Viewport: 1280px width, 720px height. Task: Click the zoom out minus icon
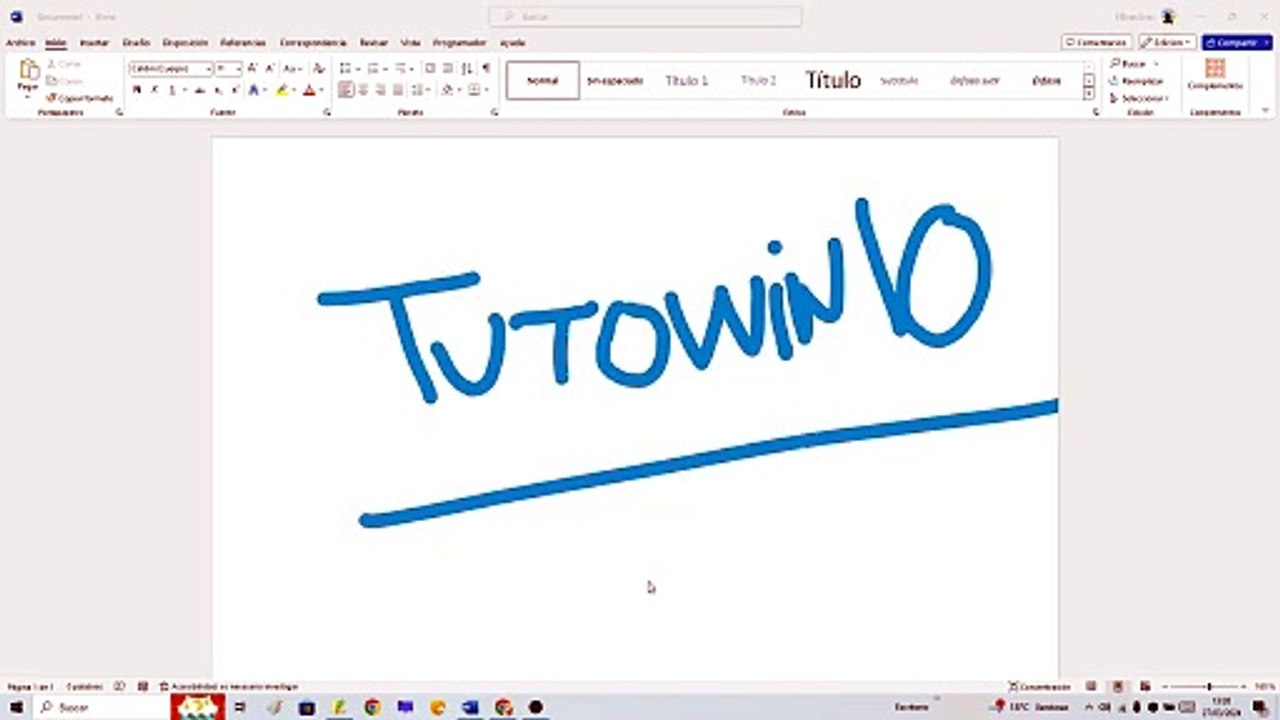tap(1166, 687)
